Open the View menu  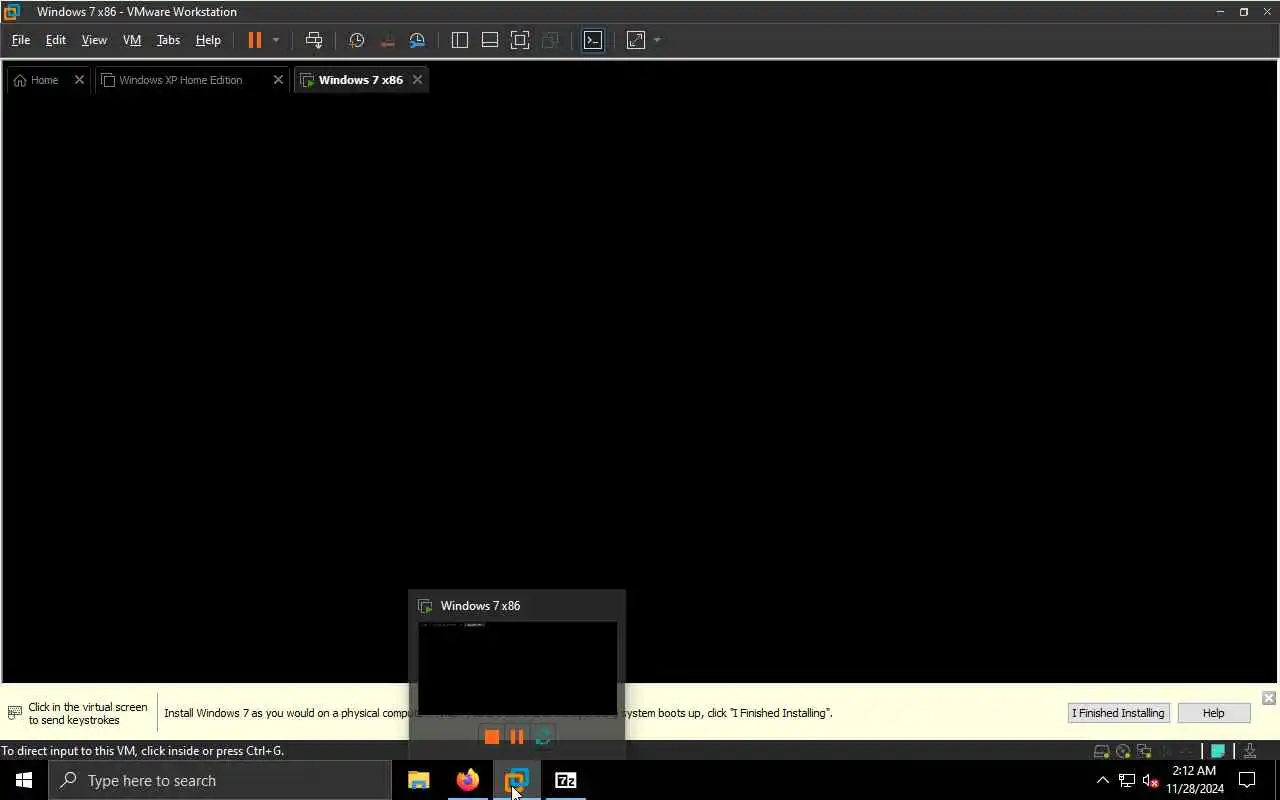94,40
